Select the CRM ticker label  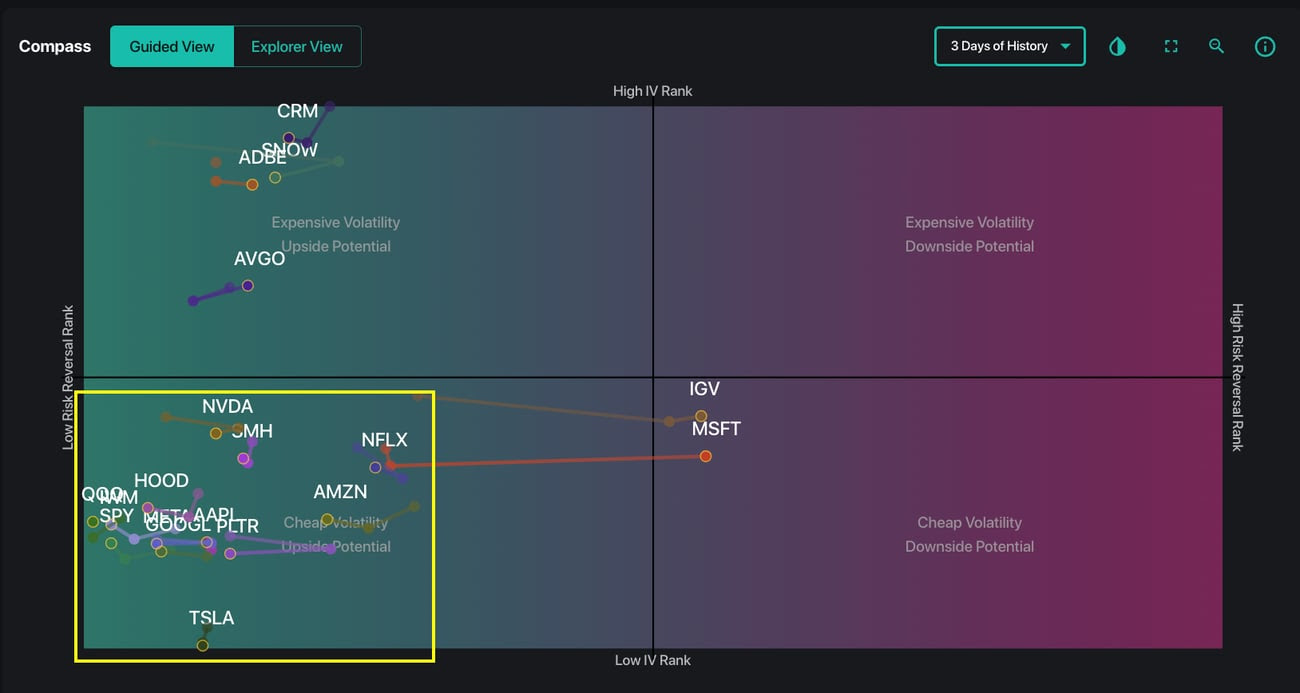click(x=297, y=111)
